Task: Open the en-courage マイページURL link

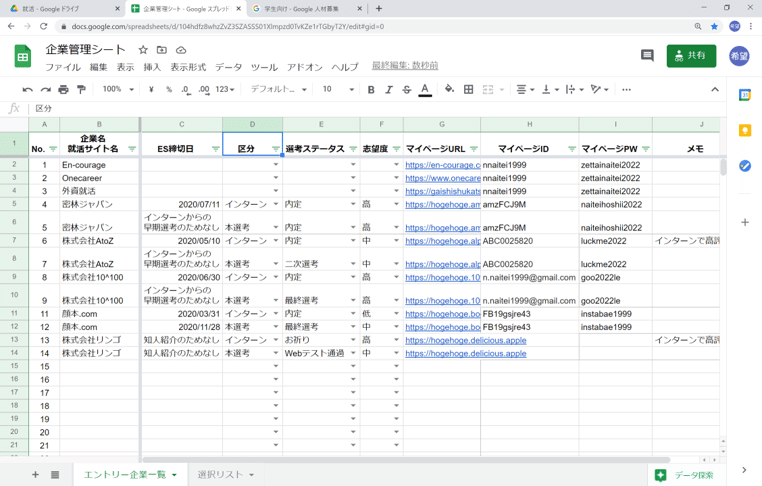Action: [443, 165]
